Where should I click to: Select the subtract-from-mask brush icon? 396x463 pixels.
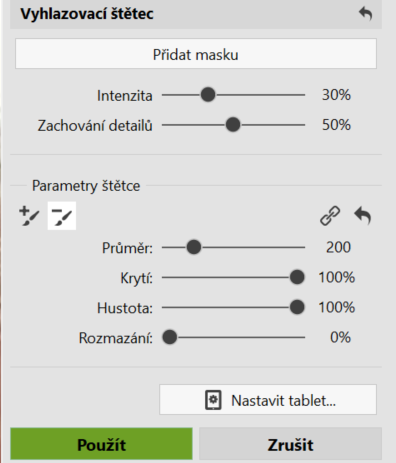[62, 216]
